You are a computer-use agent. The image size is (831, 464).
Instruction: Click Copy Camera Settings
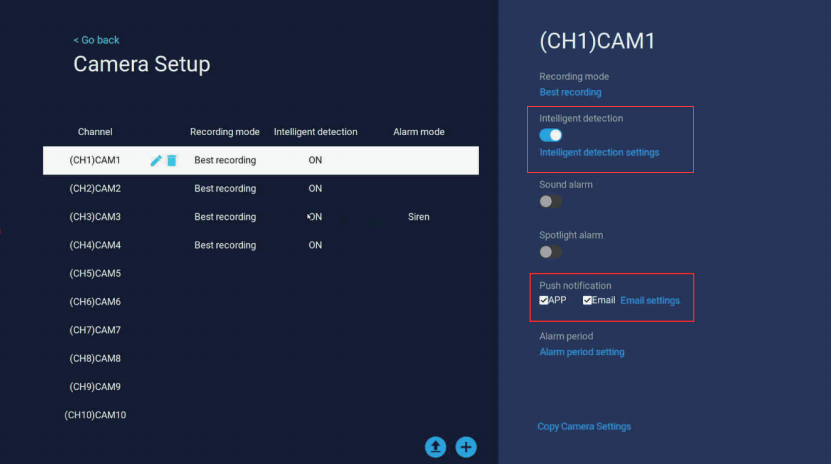tap(584, 427)
